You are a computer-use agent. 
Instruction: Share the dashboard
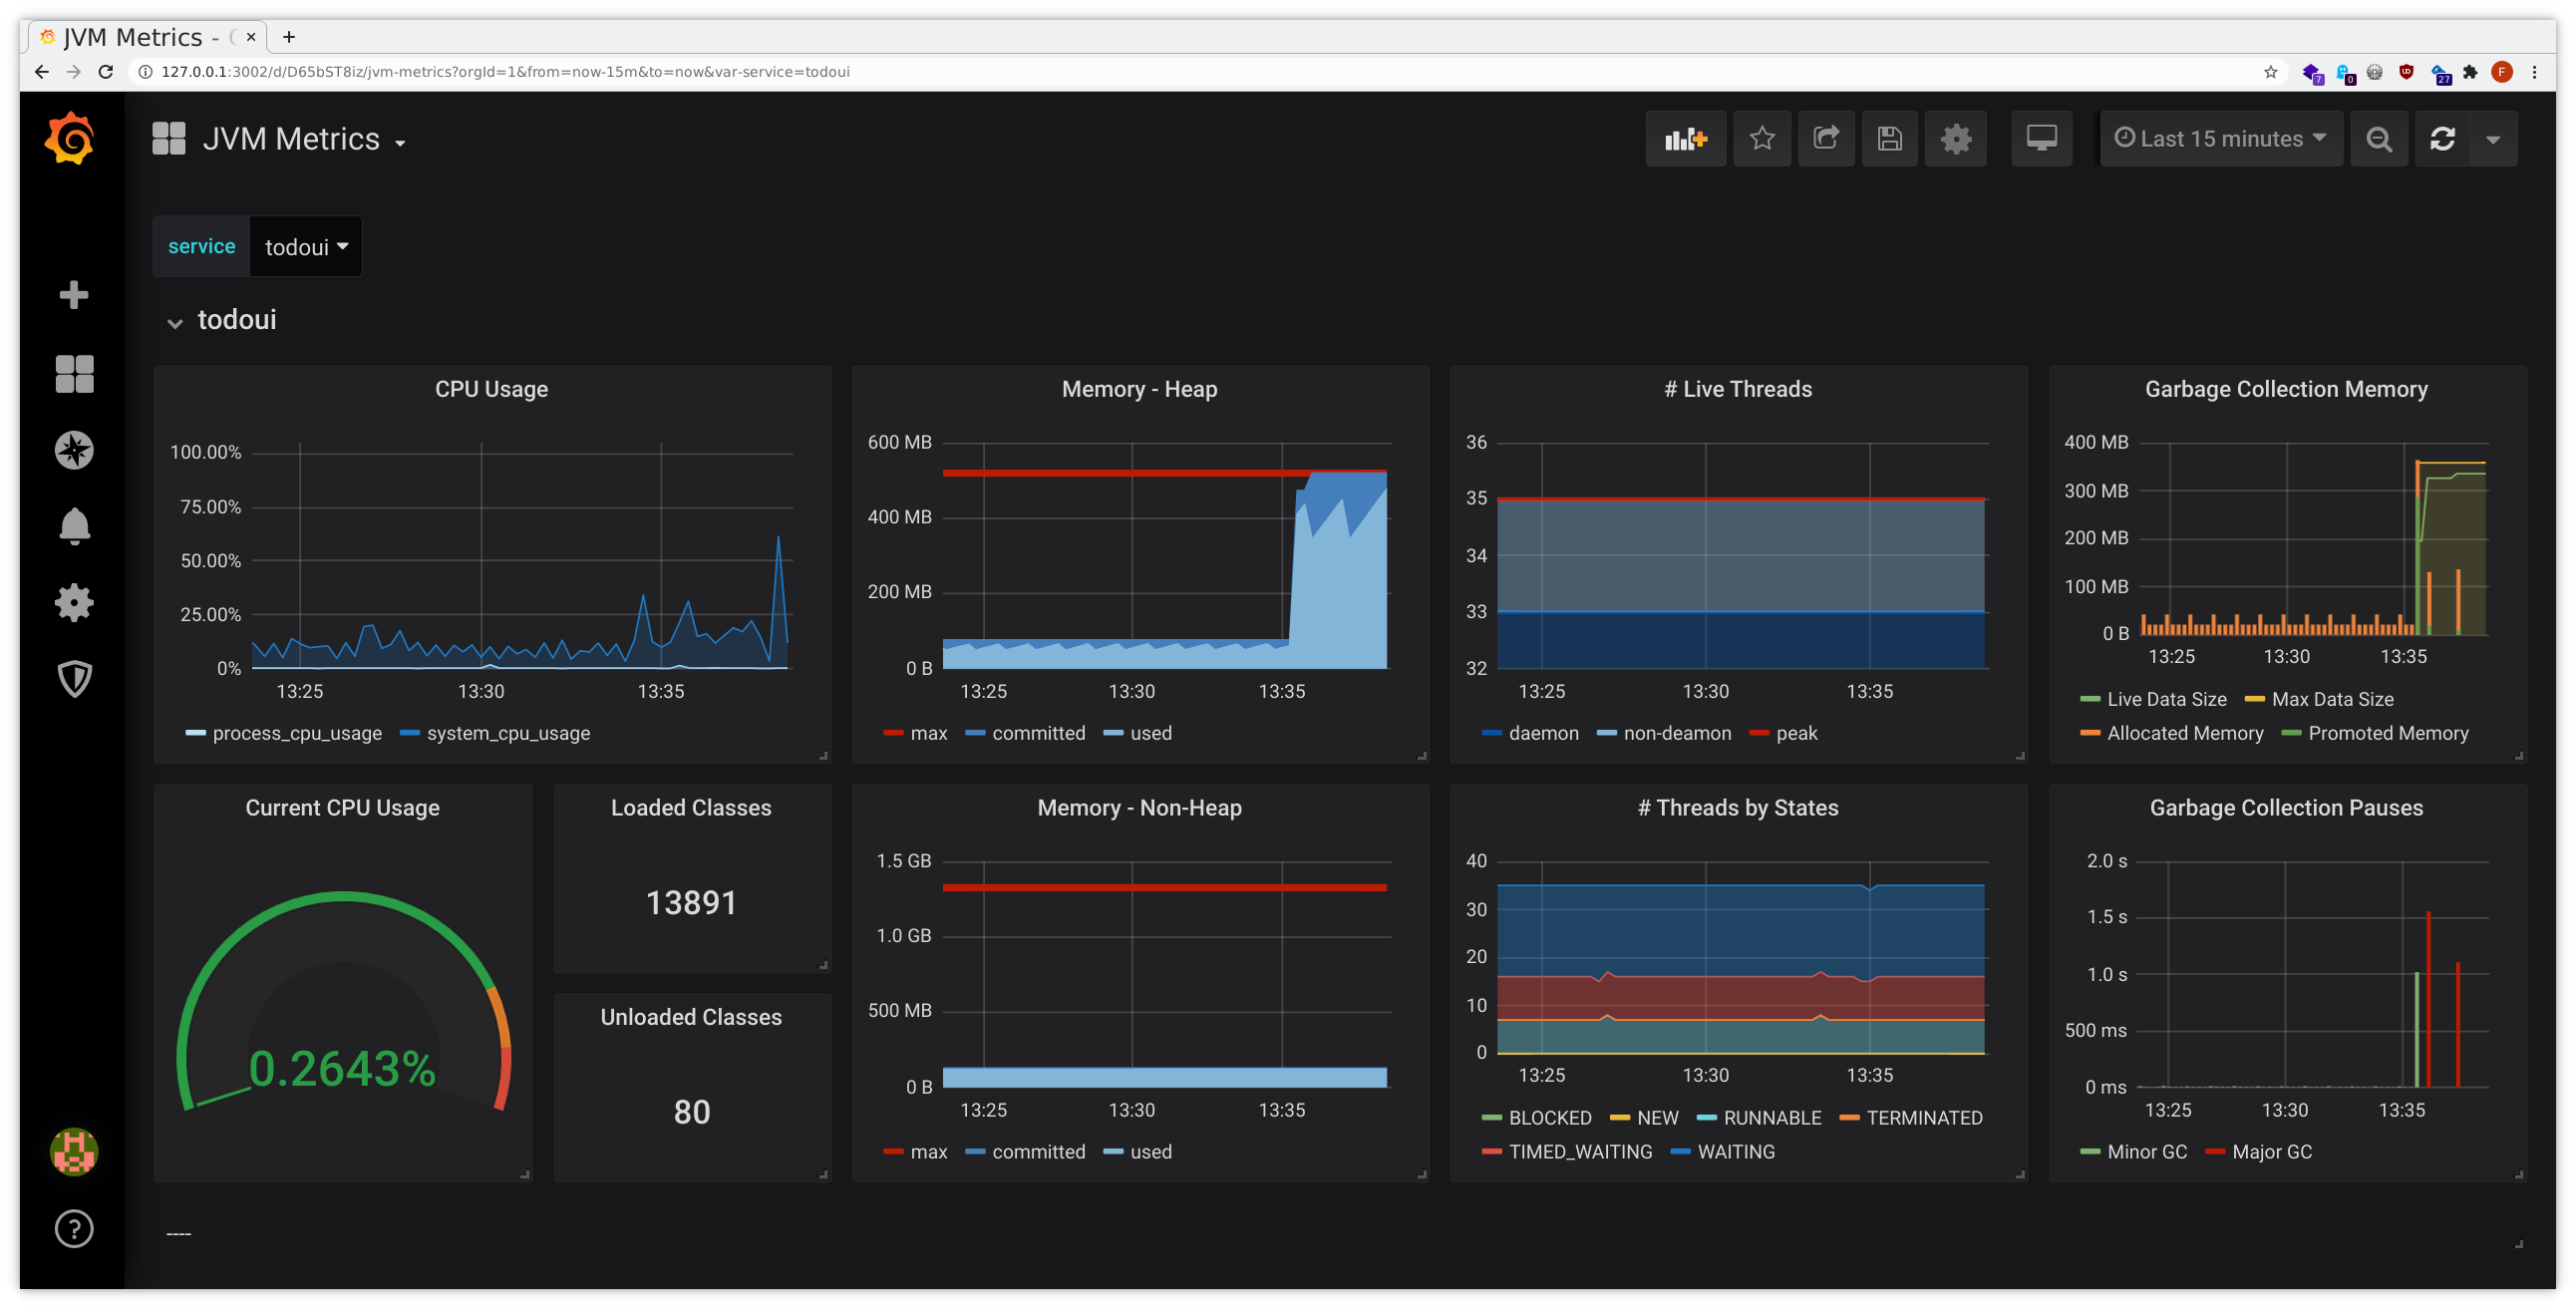coord(1826,139)
